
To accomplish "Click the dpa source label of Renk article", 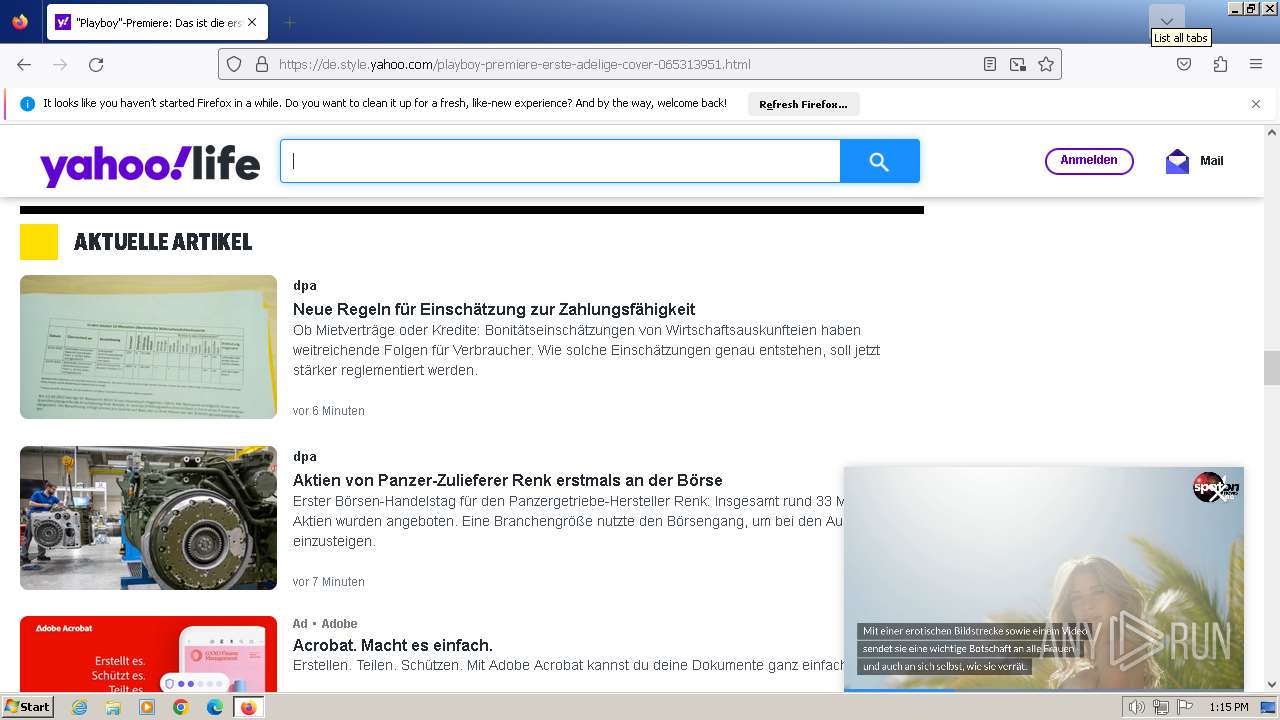I will (305, 457).
